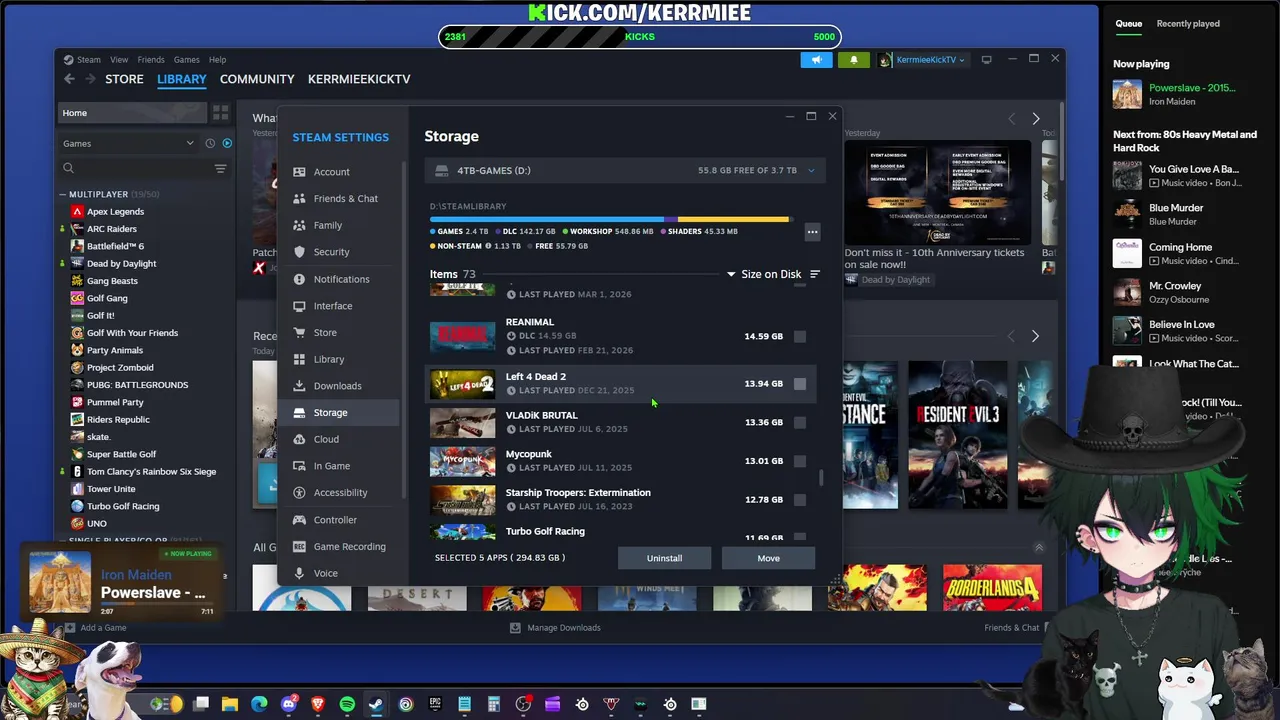Open the Cloud settings page

(x=342, y=439)
